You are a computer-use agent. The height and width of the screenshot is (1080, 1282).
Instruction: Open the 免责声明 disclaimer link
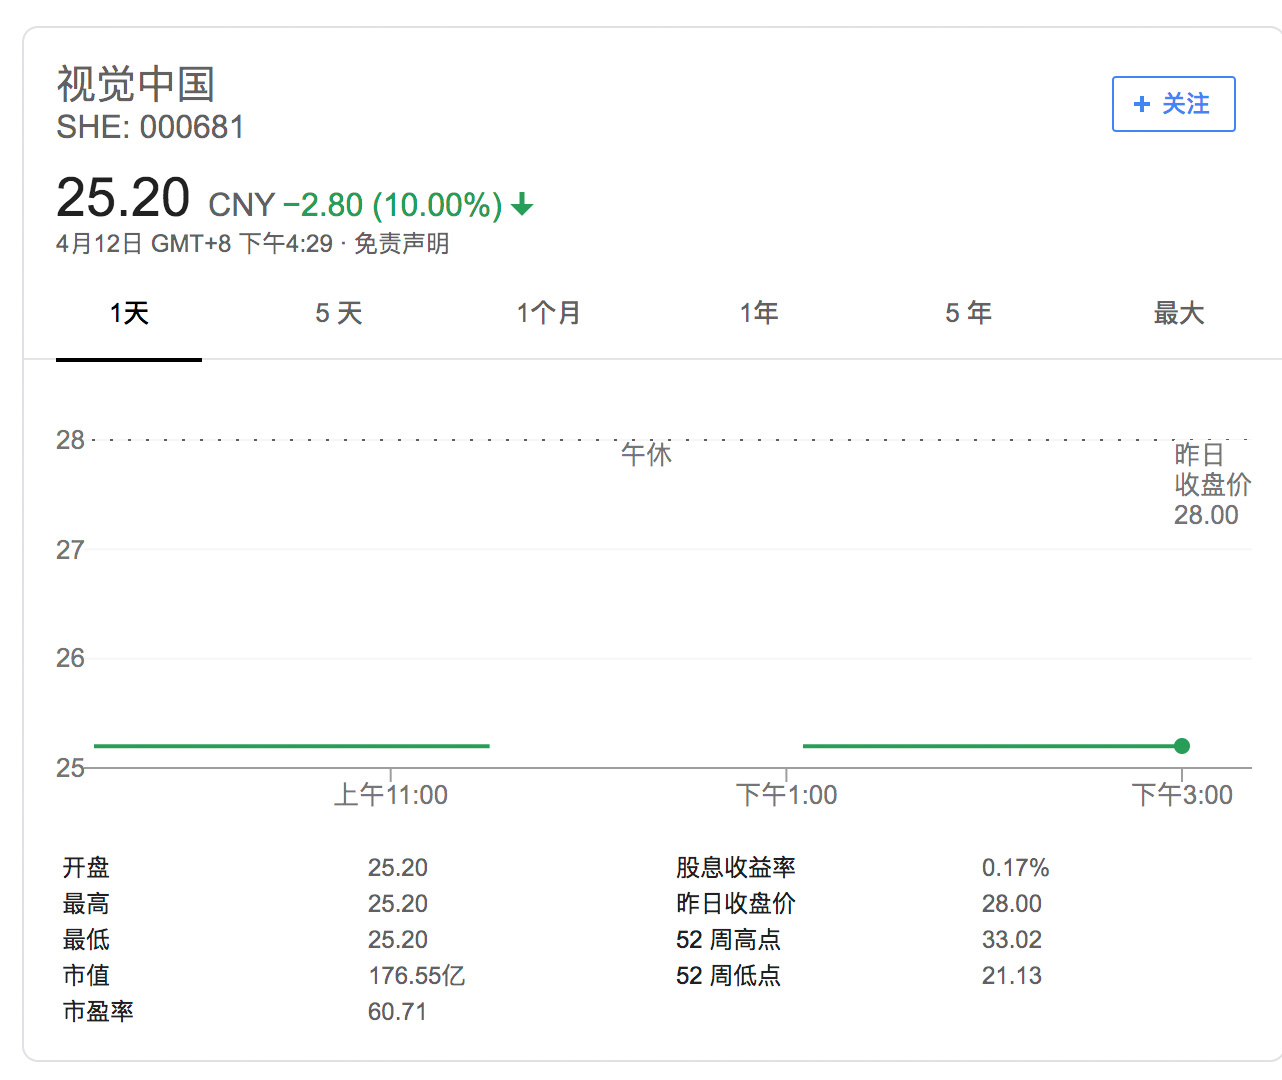[x=402, y=243]
